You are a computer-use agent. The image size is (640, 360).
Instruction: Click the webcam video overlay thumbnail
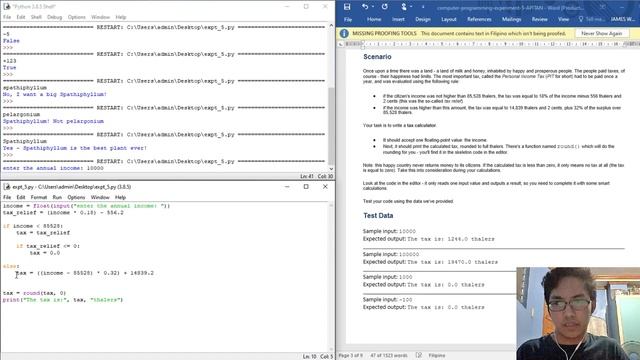578,313
